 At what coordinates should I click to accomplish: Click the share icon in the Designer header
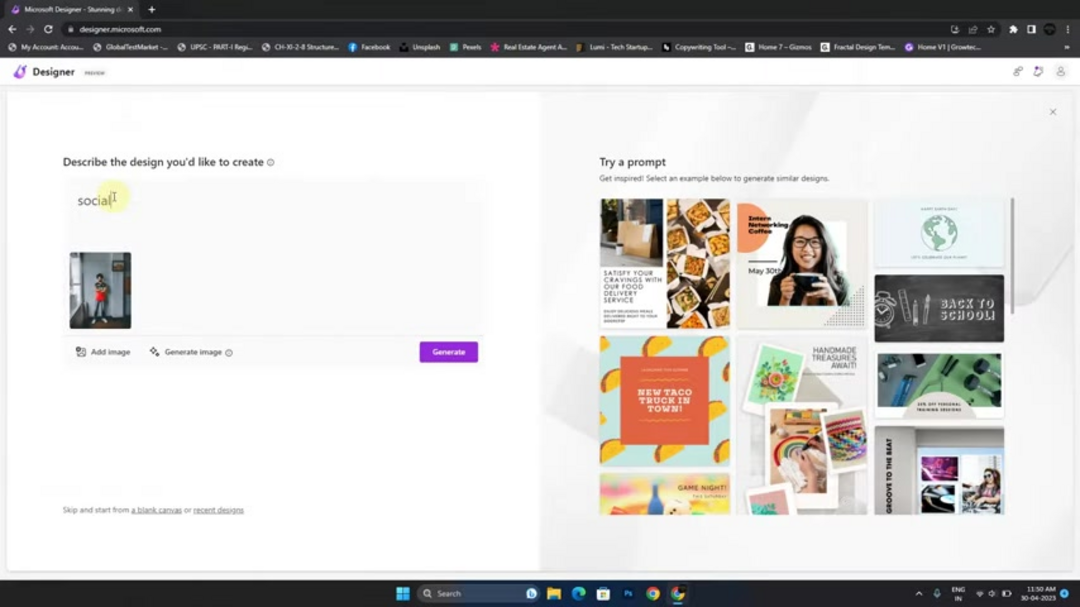click(x=1017, y=72)
